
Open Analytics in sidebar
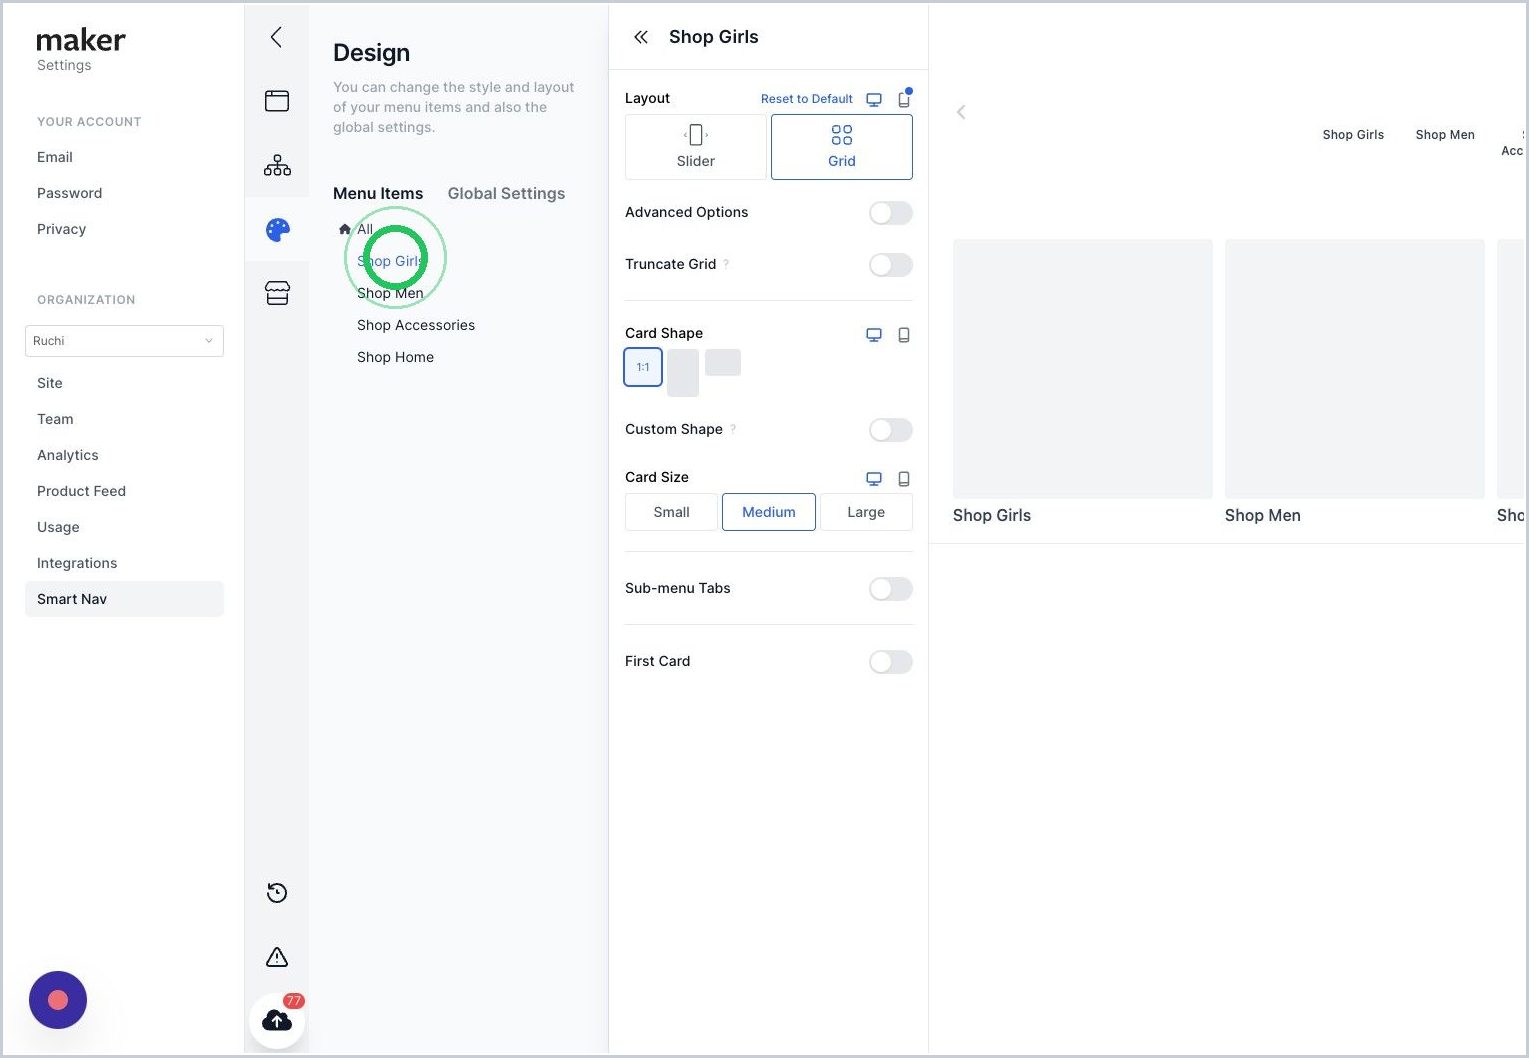point(68,455)
